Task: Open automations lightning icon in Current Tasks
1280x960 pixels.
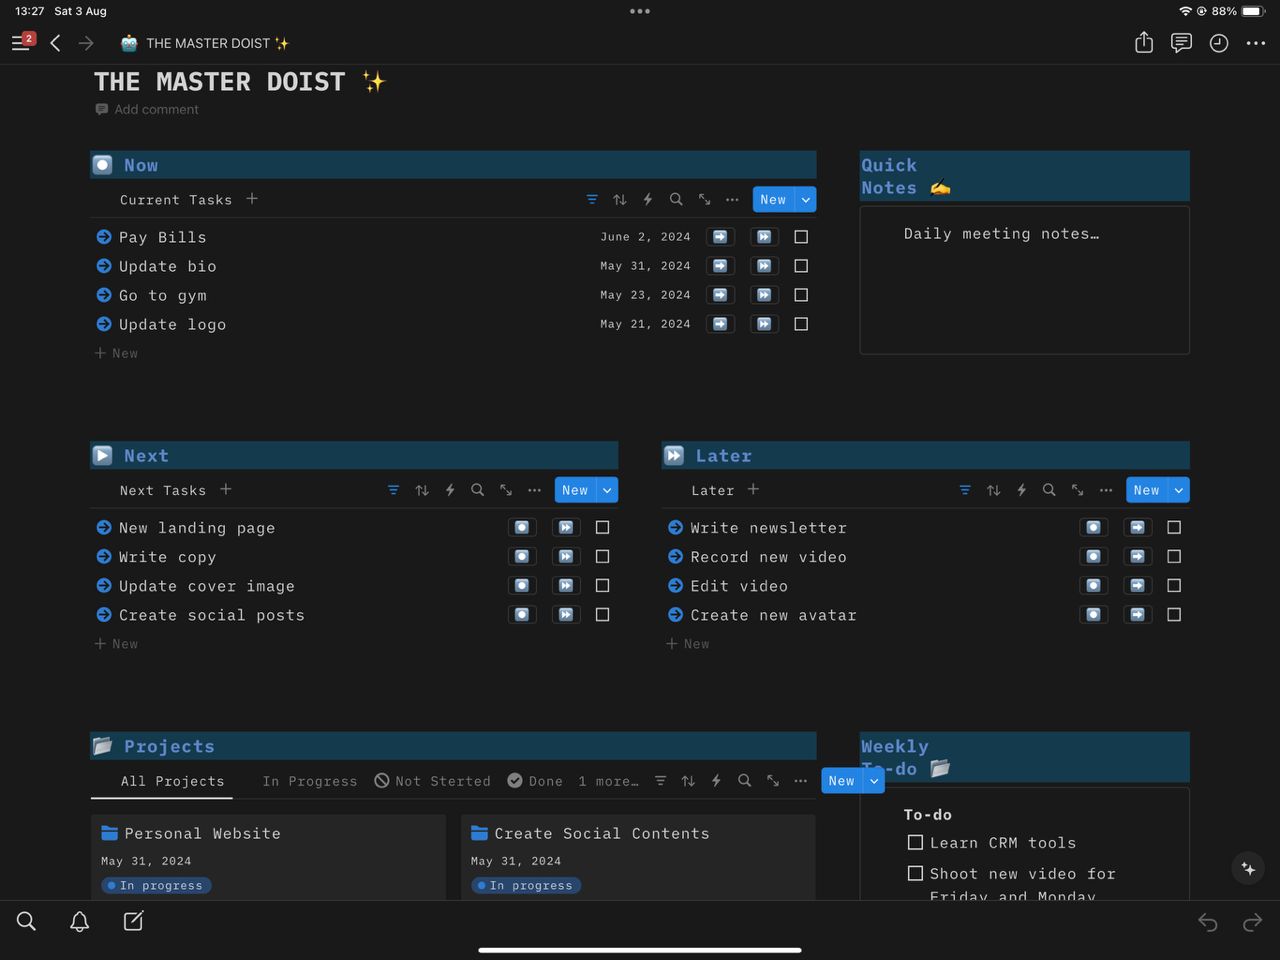Action: [648, 200]
